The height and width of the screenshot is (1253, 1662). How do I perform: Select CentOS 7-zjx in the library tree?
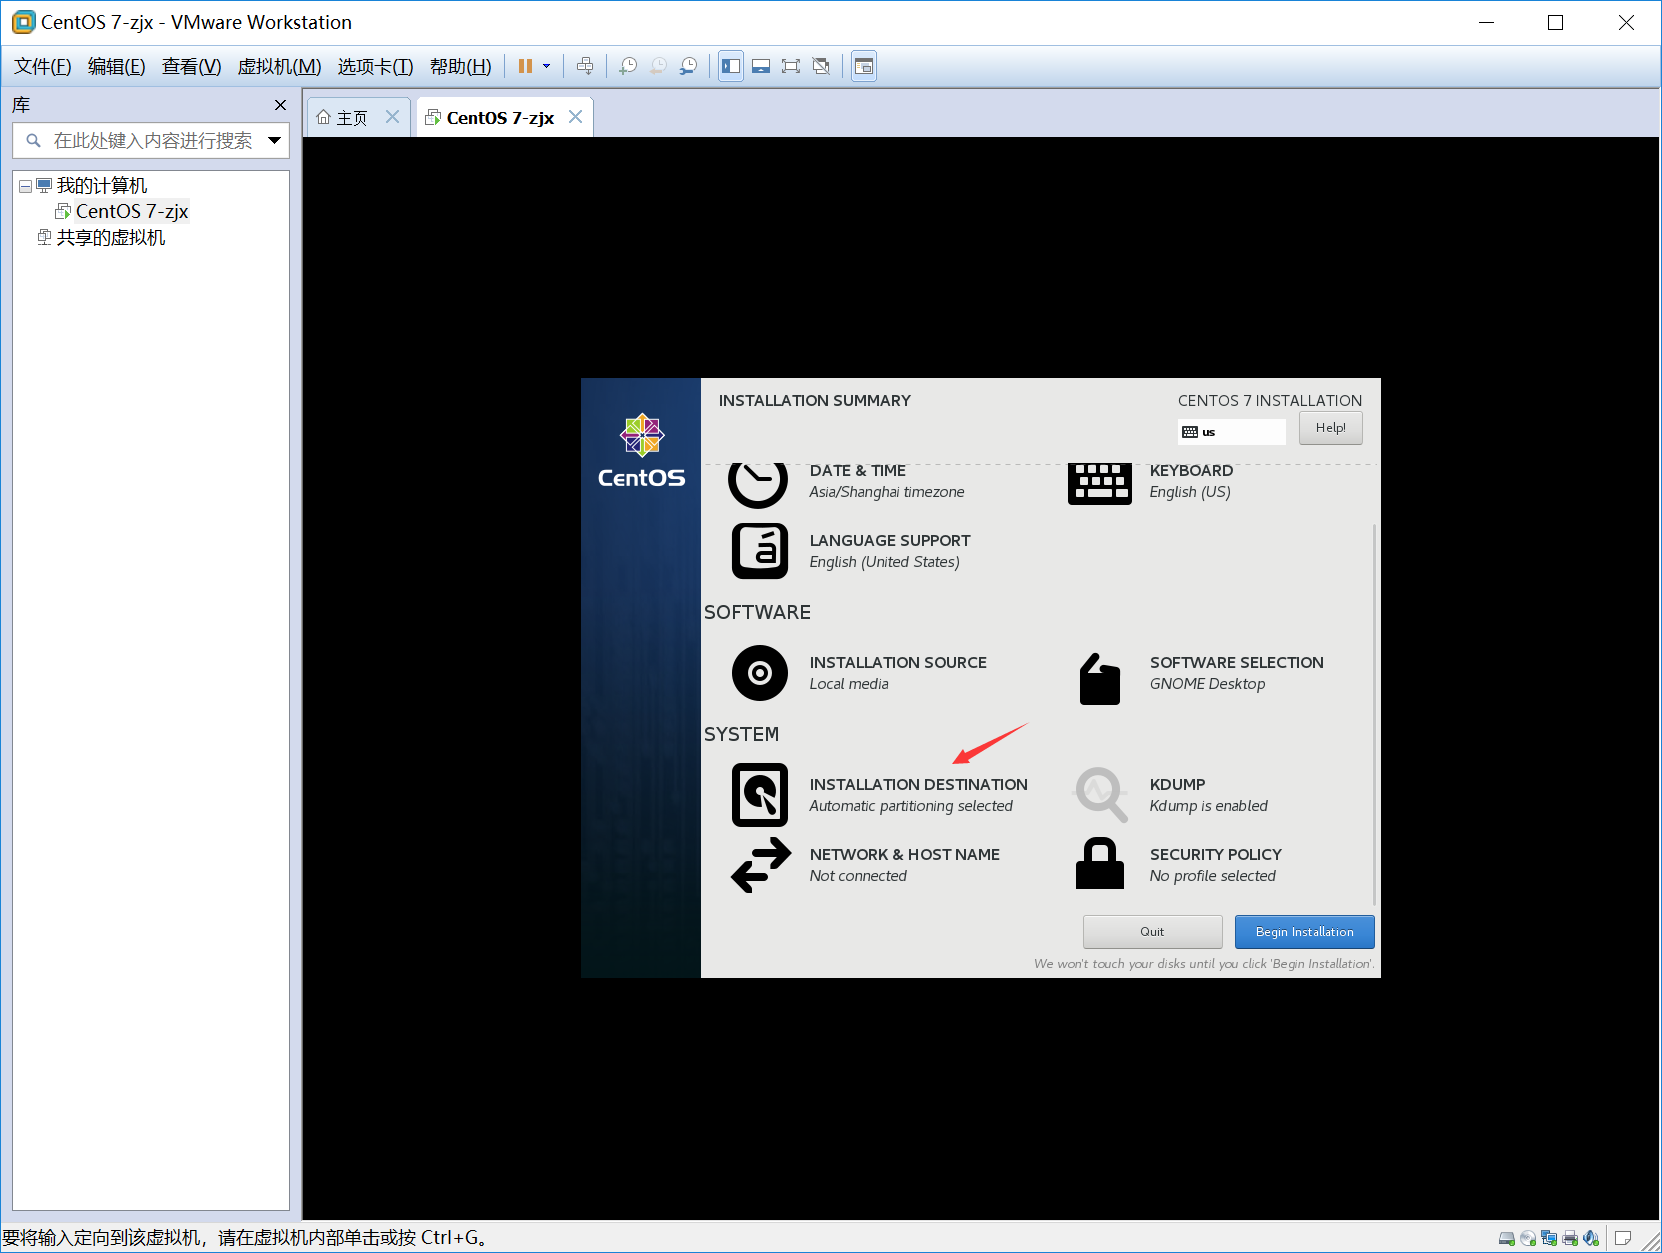pyautogui.click(x=131, y=211)
